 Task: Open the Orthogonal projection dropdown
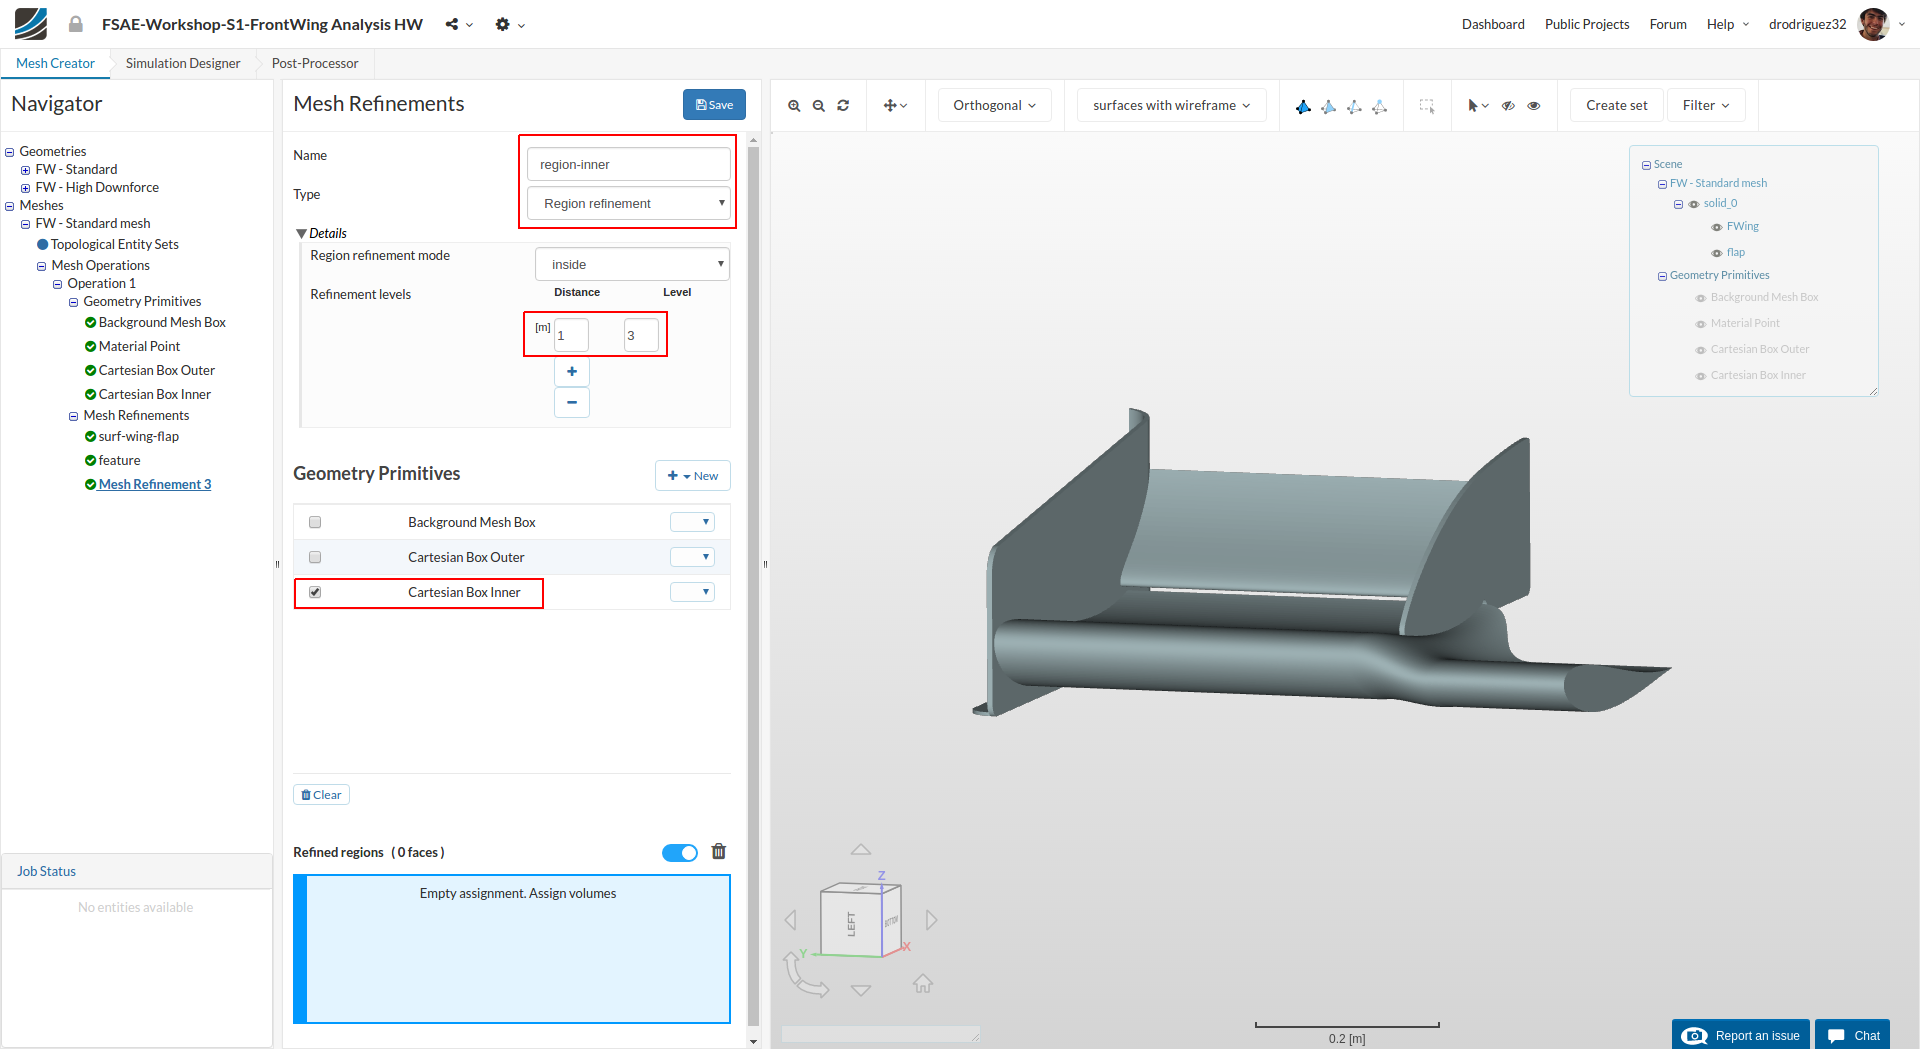[x=994, y=105]
